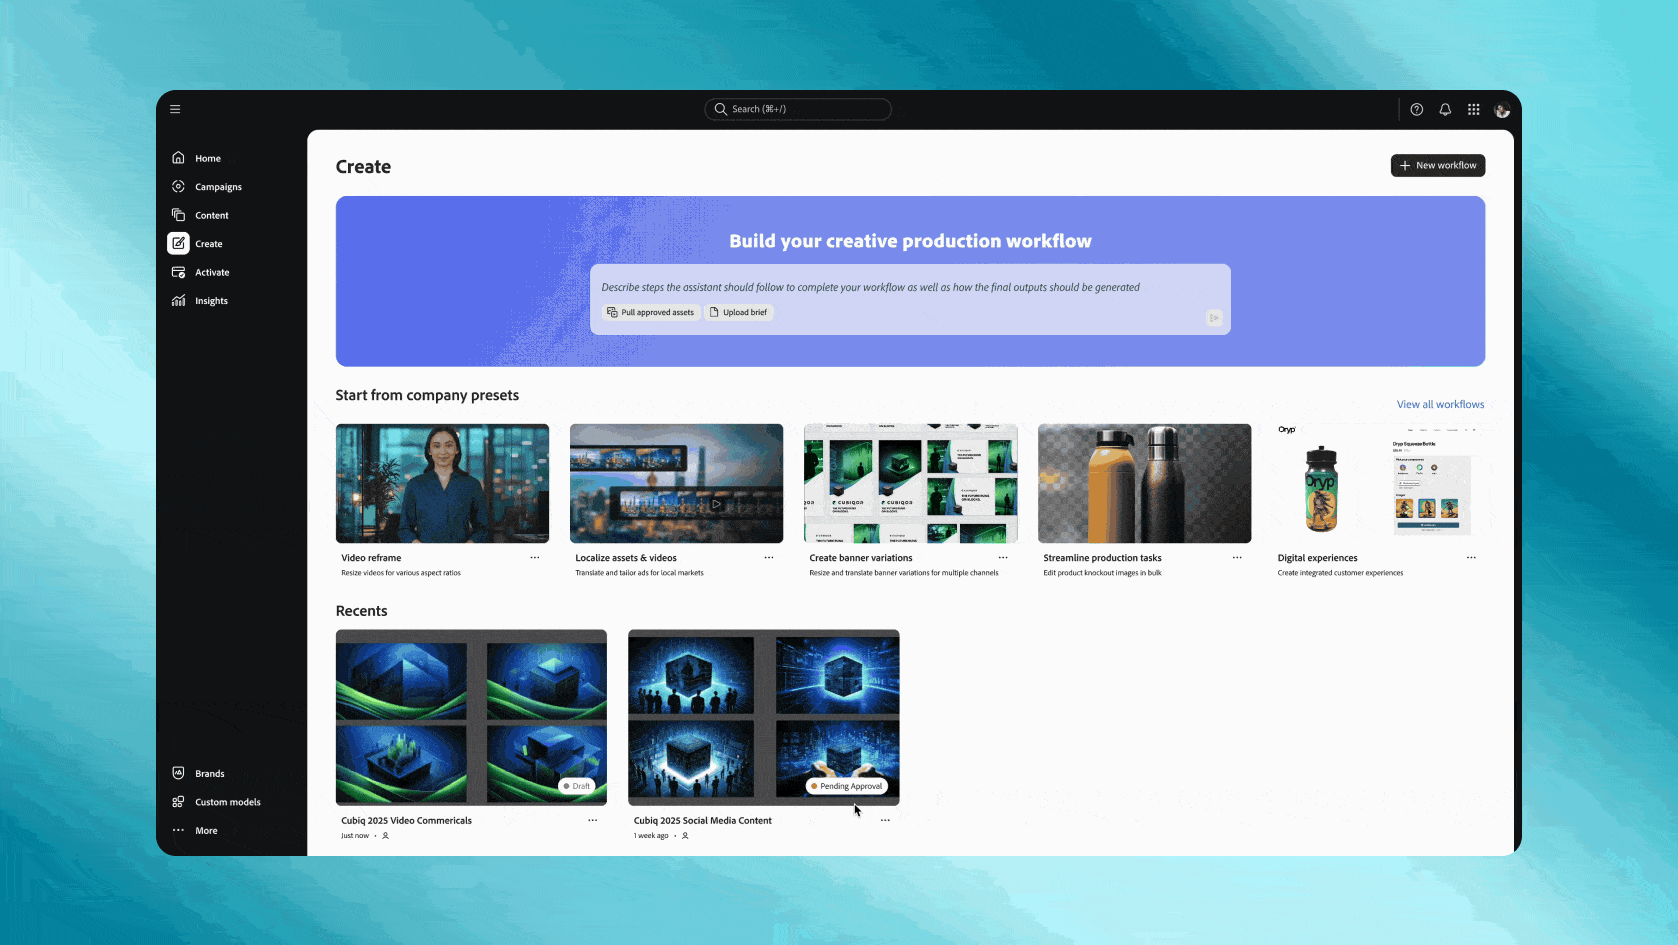Open Campaigns from the sidebar
This screenshot has width=1678, height=945.
pyautogui.click(x=217, y=187)
